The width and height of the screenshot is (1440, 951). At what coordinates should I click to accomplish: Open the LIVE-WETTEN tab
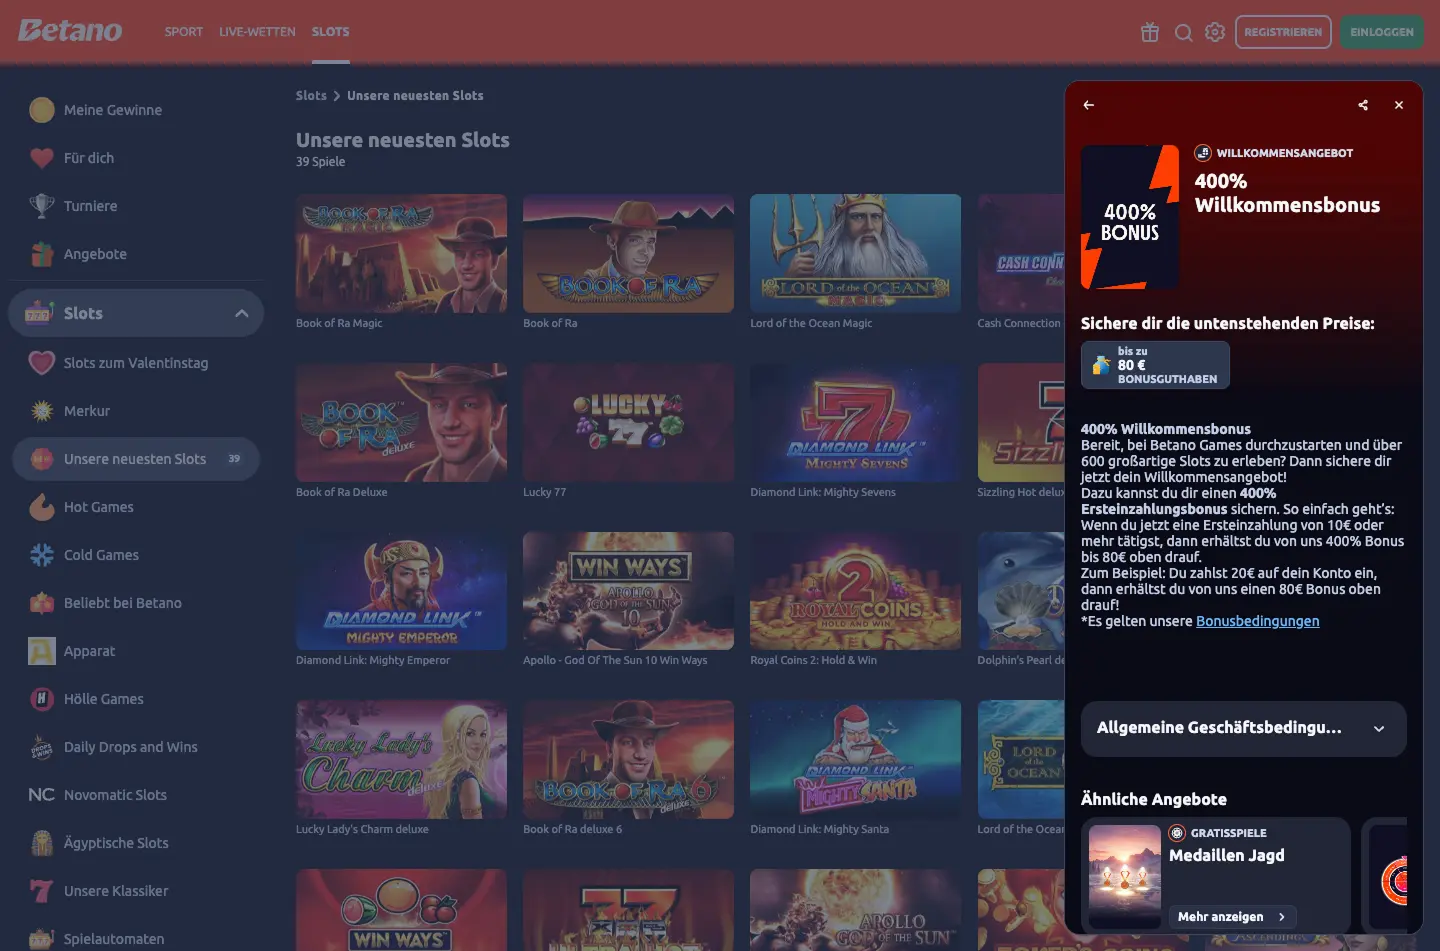coord(257,32)
